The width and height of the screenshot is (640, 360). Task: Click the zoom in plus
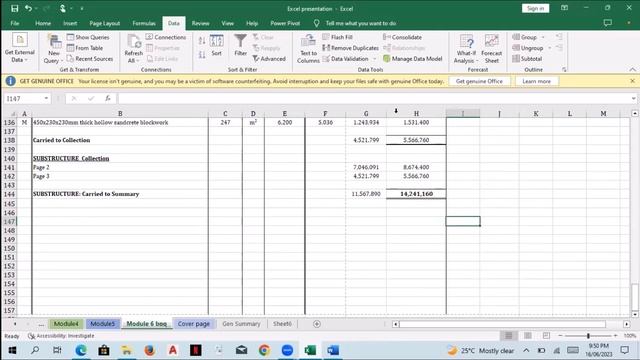(616, 336)
